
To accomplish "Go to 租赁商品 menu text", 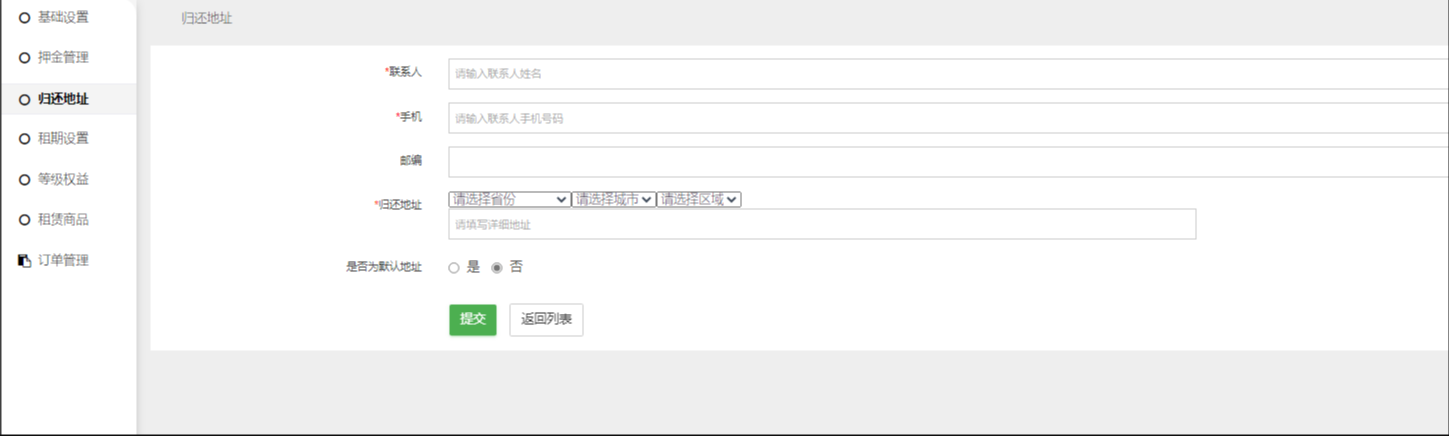I will [63, 220].
